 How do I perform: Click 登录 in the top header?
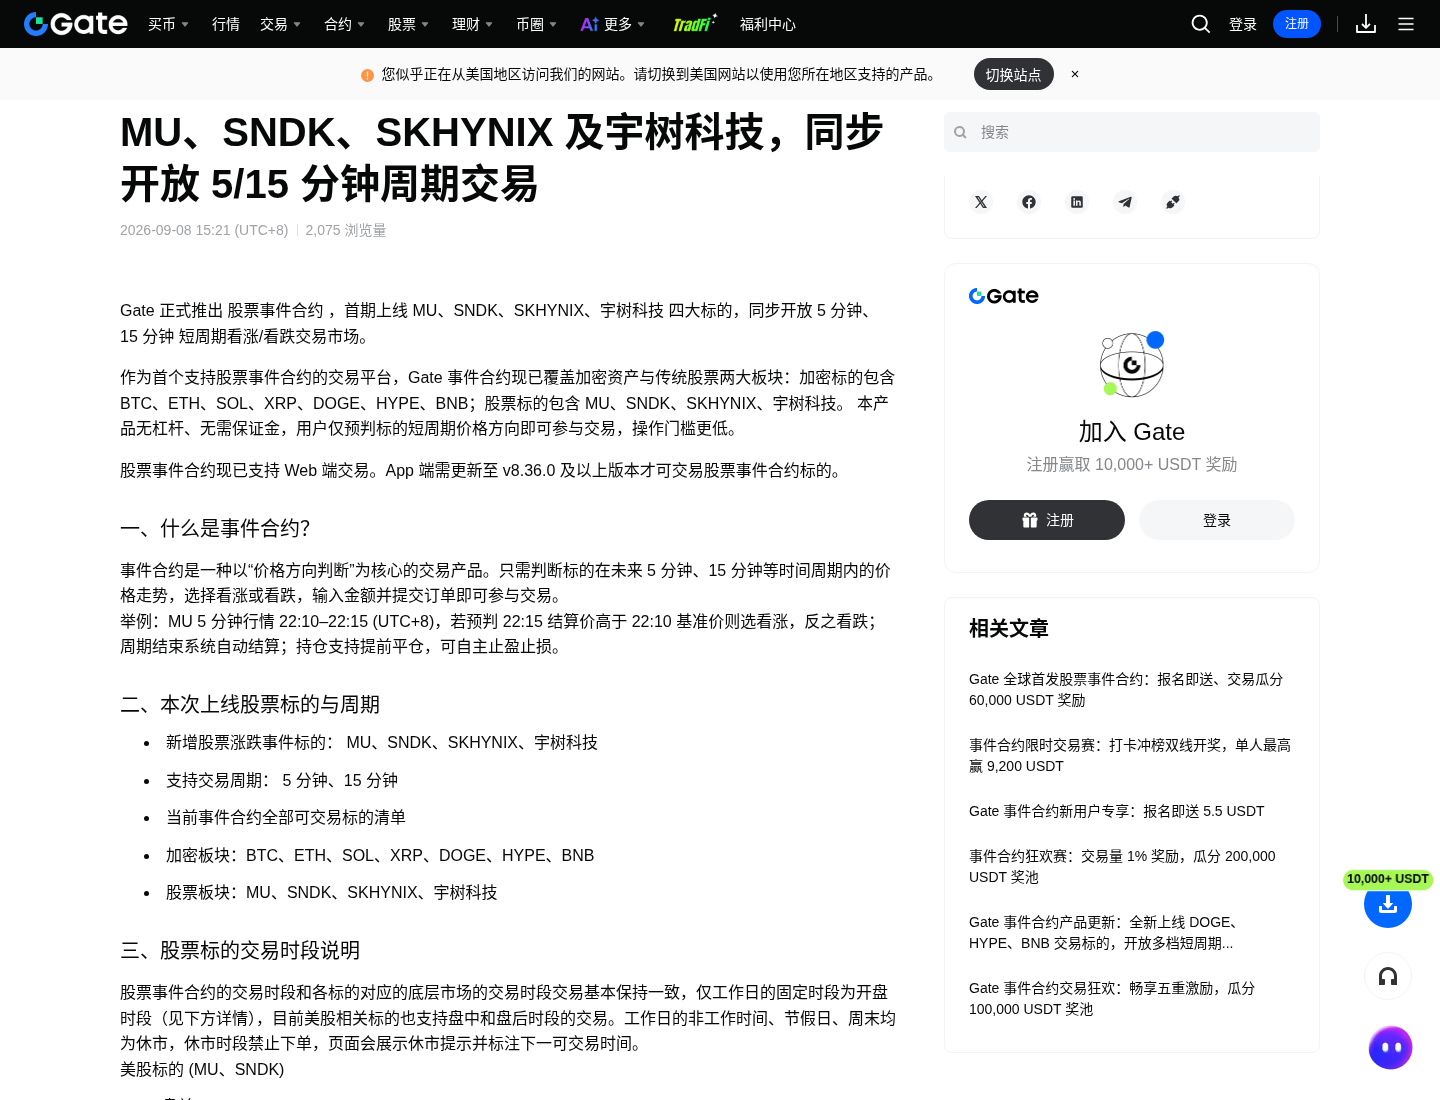point(1243,24)
